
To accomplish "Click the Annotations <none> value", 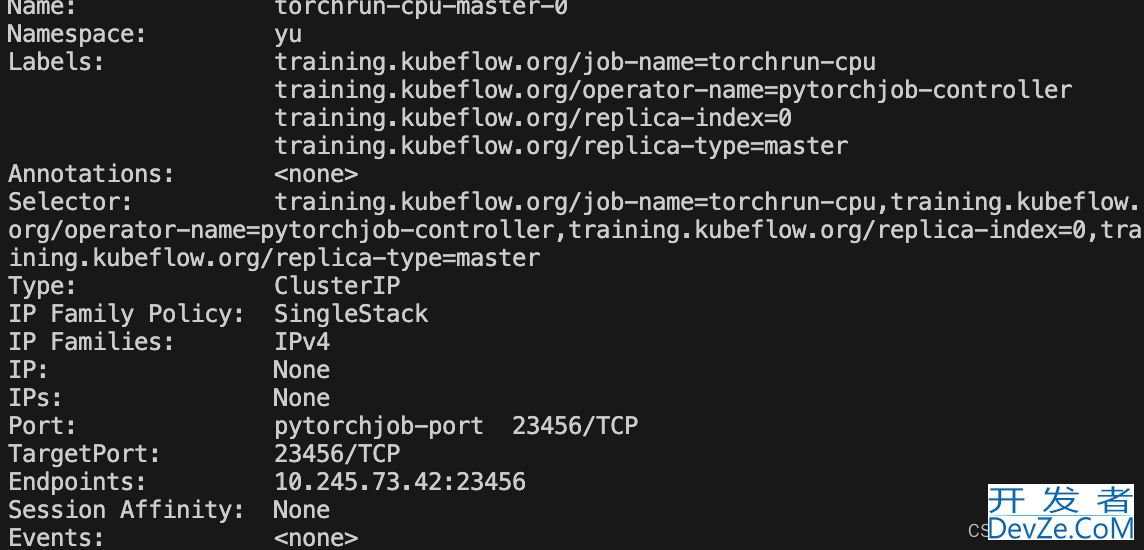I will click(316, 174).
